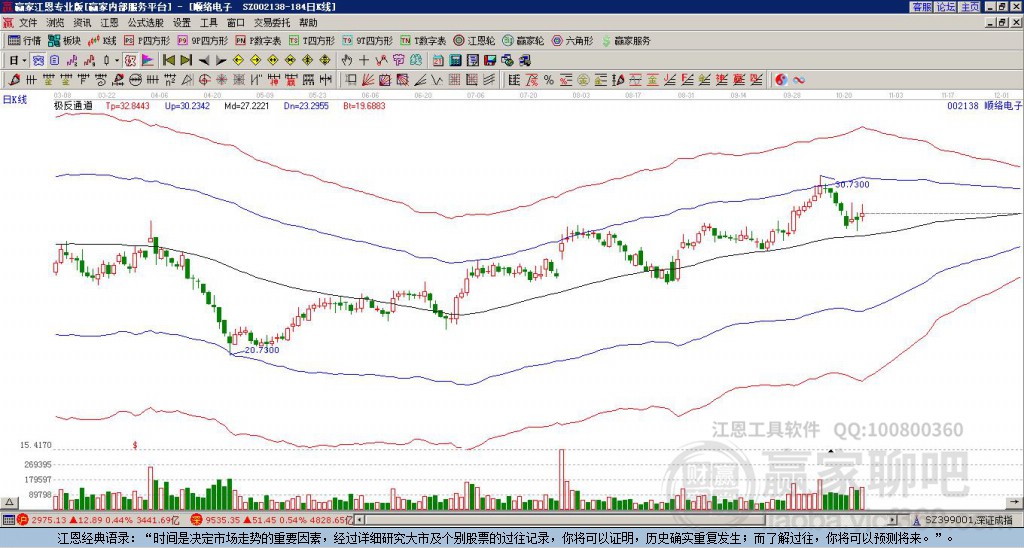Open the 工具 menu
The width and height of the screenshot is (1024, 548).
[x=209, y=23]
